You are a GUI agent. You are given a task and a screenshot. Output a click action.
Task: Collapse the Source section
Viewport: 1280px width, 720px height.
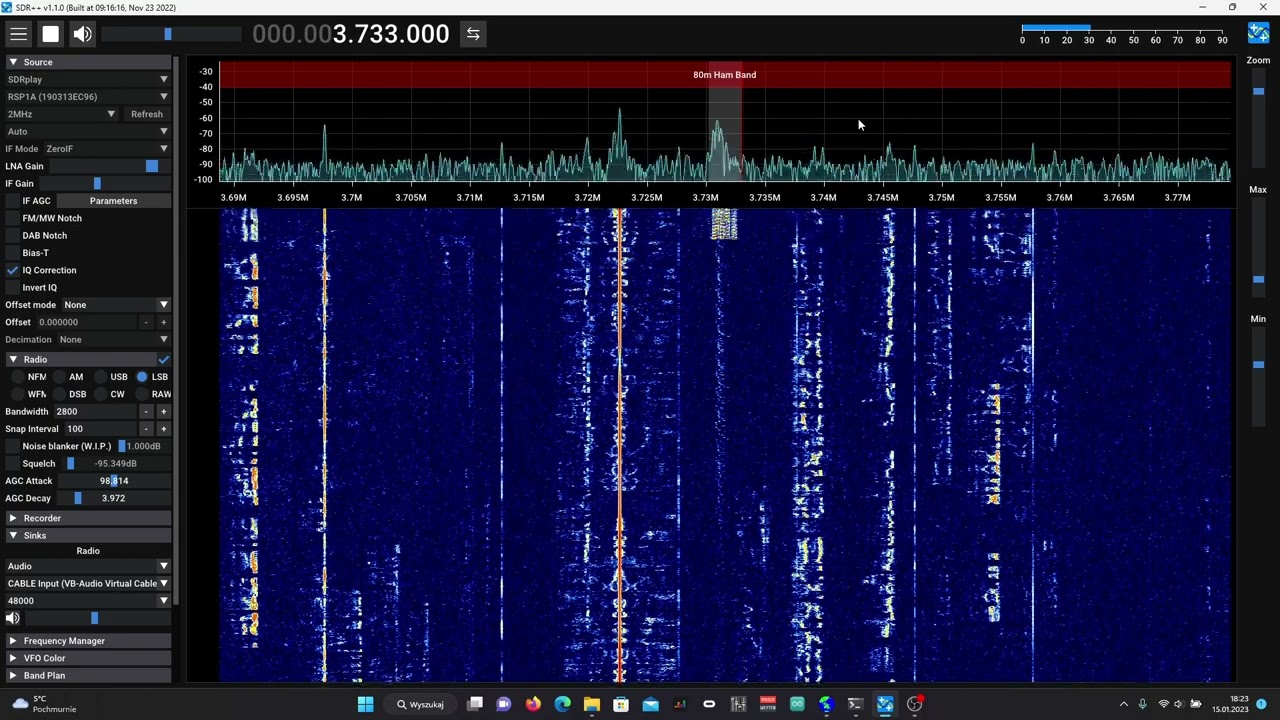pyautogui.click(x=88, y=62)
